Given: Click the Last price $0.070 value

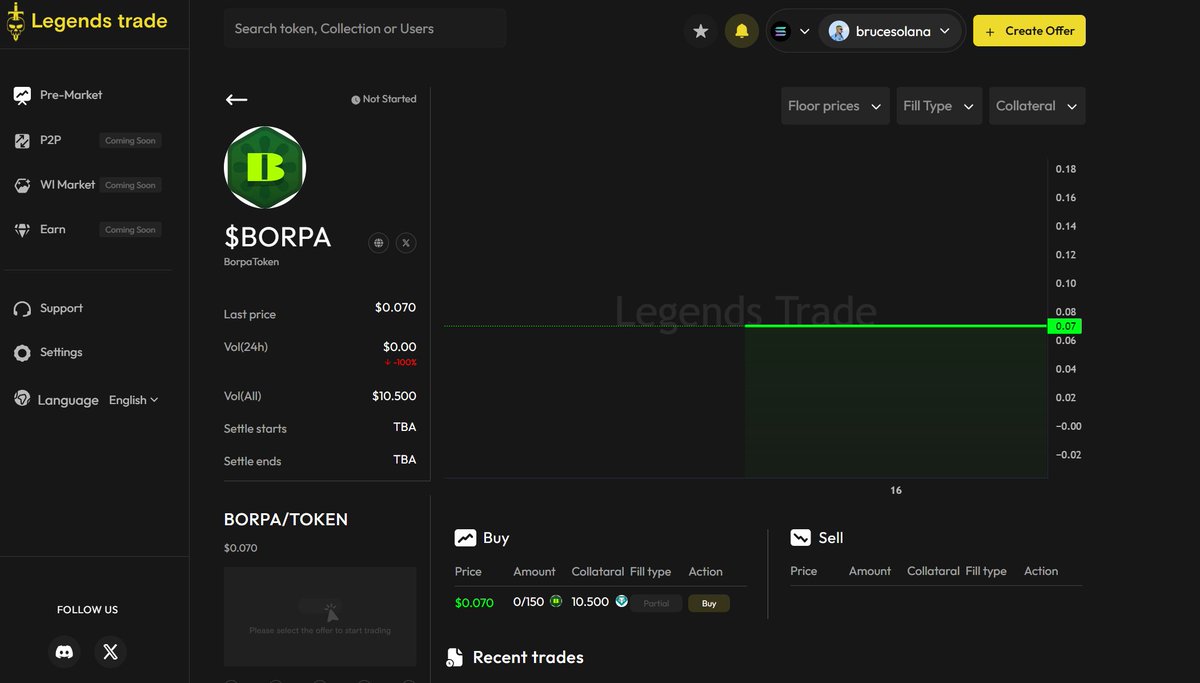Looking at the screenshot, I should [x=395, y=307].
